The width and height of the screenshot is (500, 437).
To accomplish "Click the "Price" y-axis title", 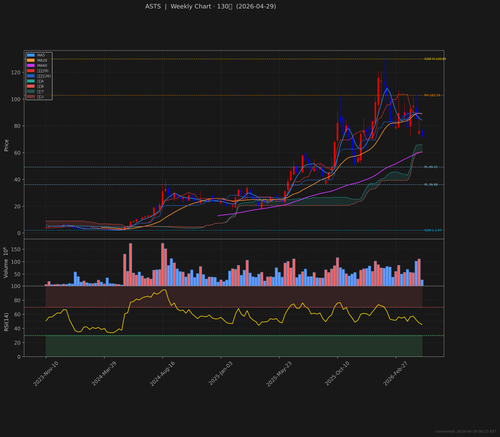I will point(6,145).
